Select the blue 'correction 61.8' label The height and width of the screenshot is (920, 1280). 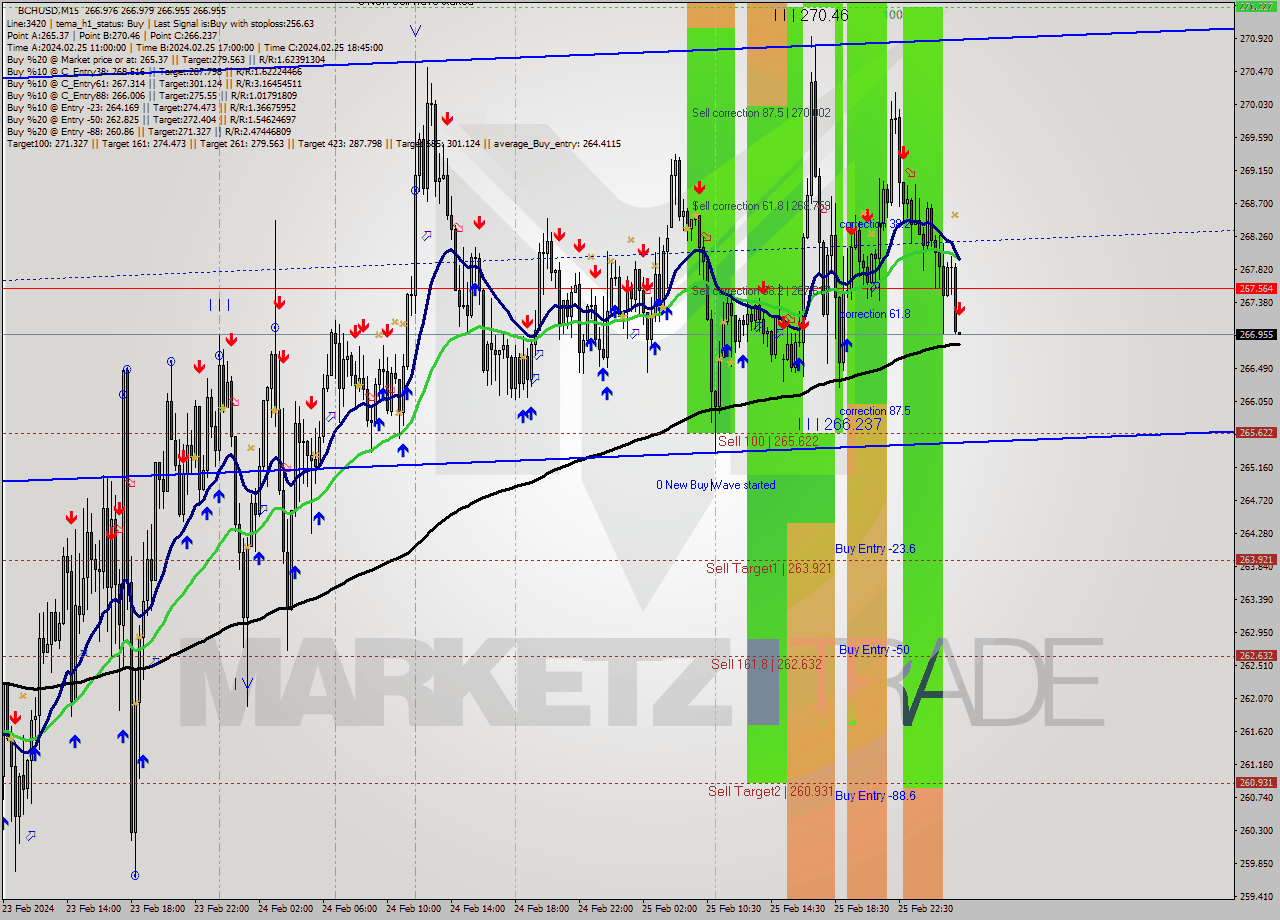tap(875, 314)
